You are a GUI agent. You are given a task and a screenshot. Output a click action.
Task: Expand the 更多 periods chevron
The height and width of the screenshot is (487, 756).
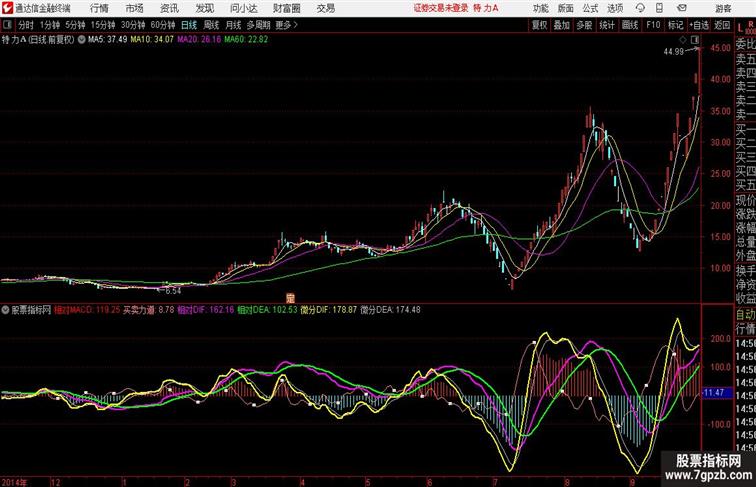286,25
